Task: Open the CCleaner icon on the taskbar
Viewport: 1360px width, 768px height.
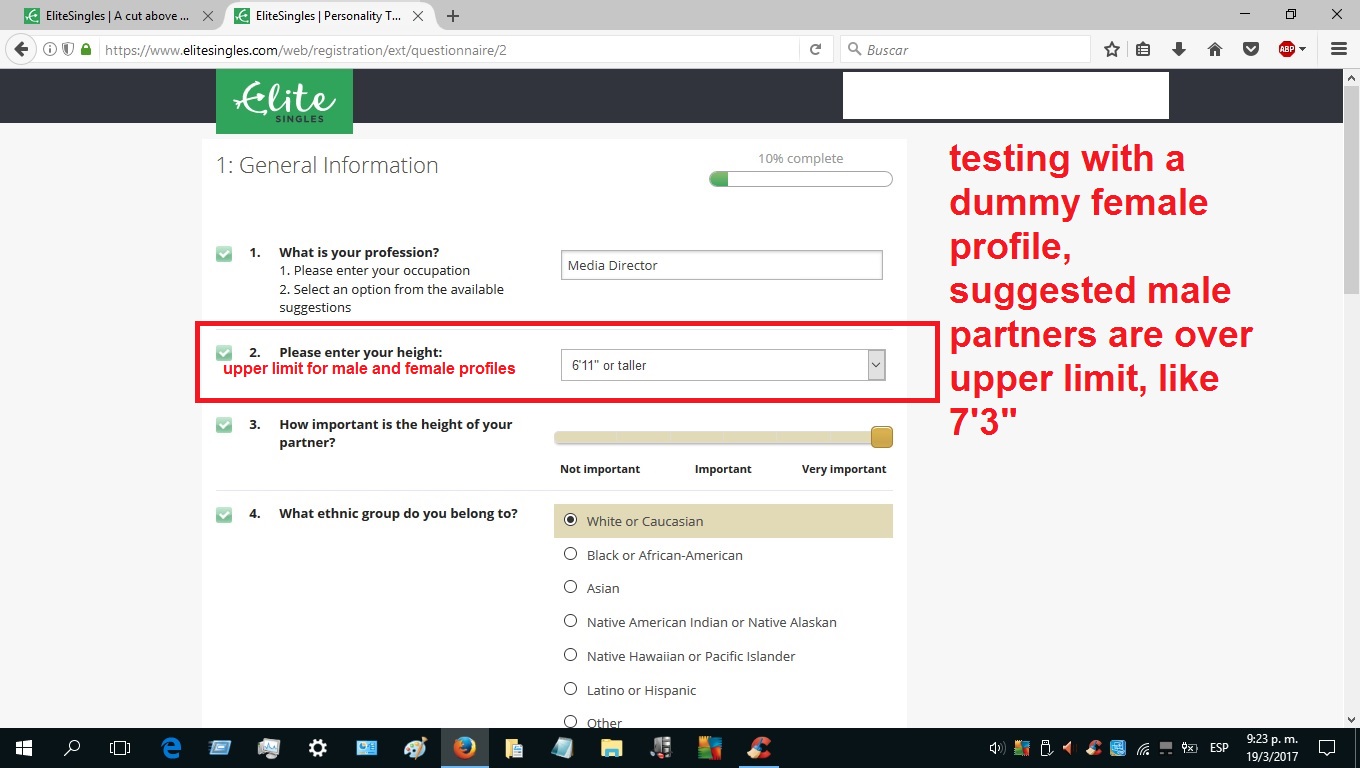Action: pos(759,748)
